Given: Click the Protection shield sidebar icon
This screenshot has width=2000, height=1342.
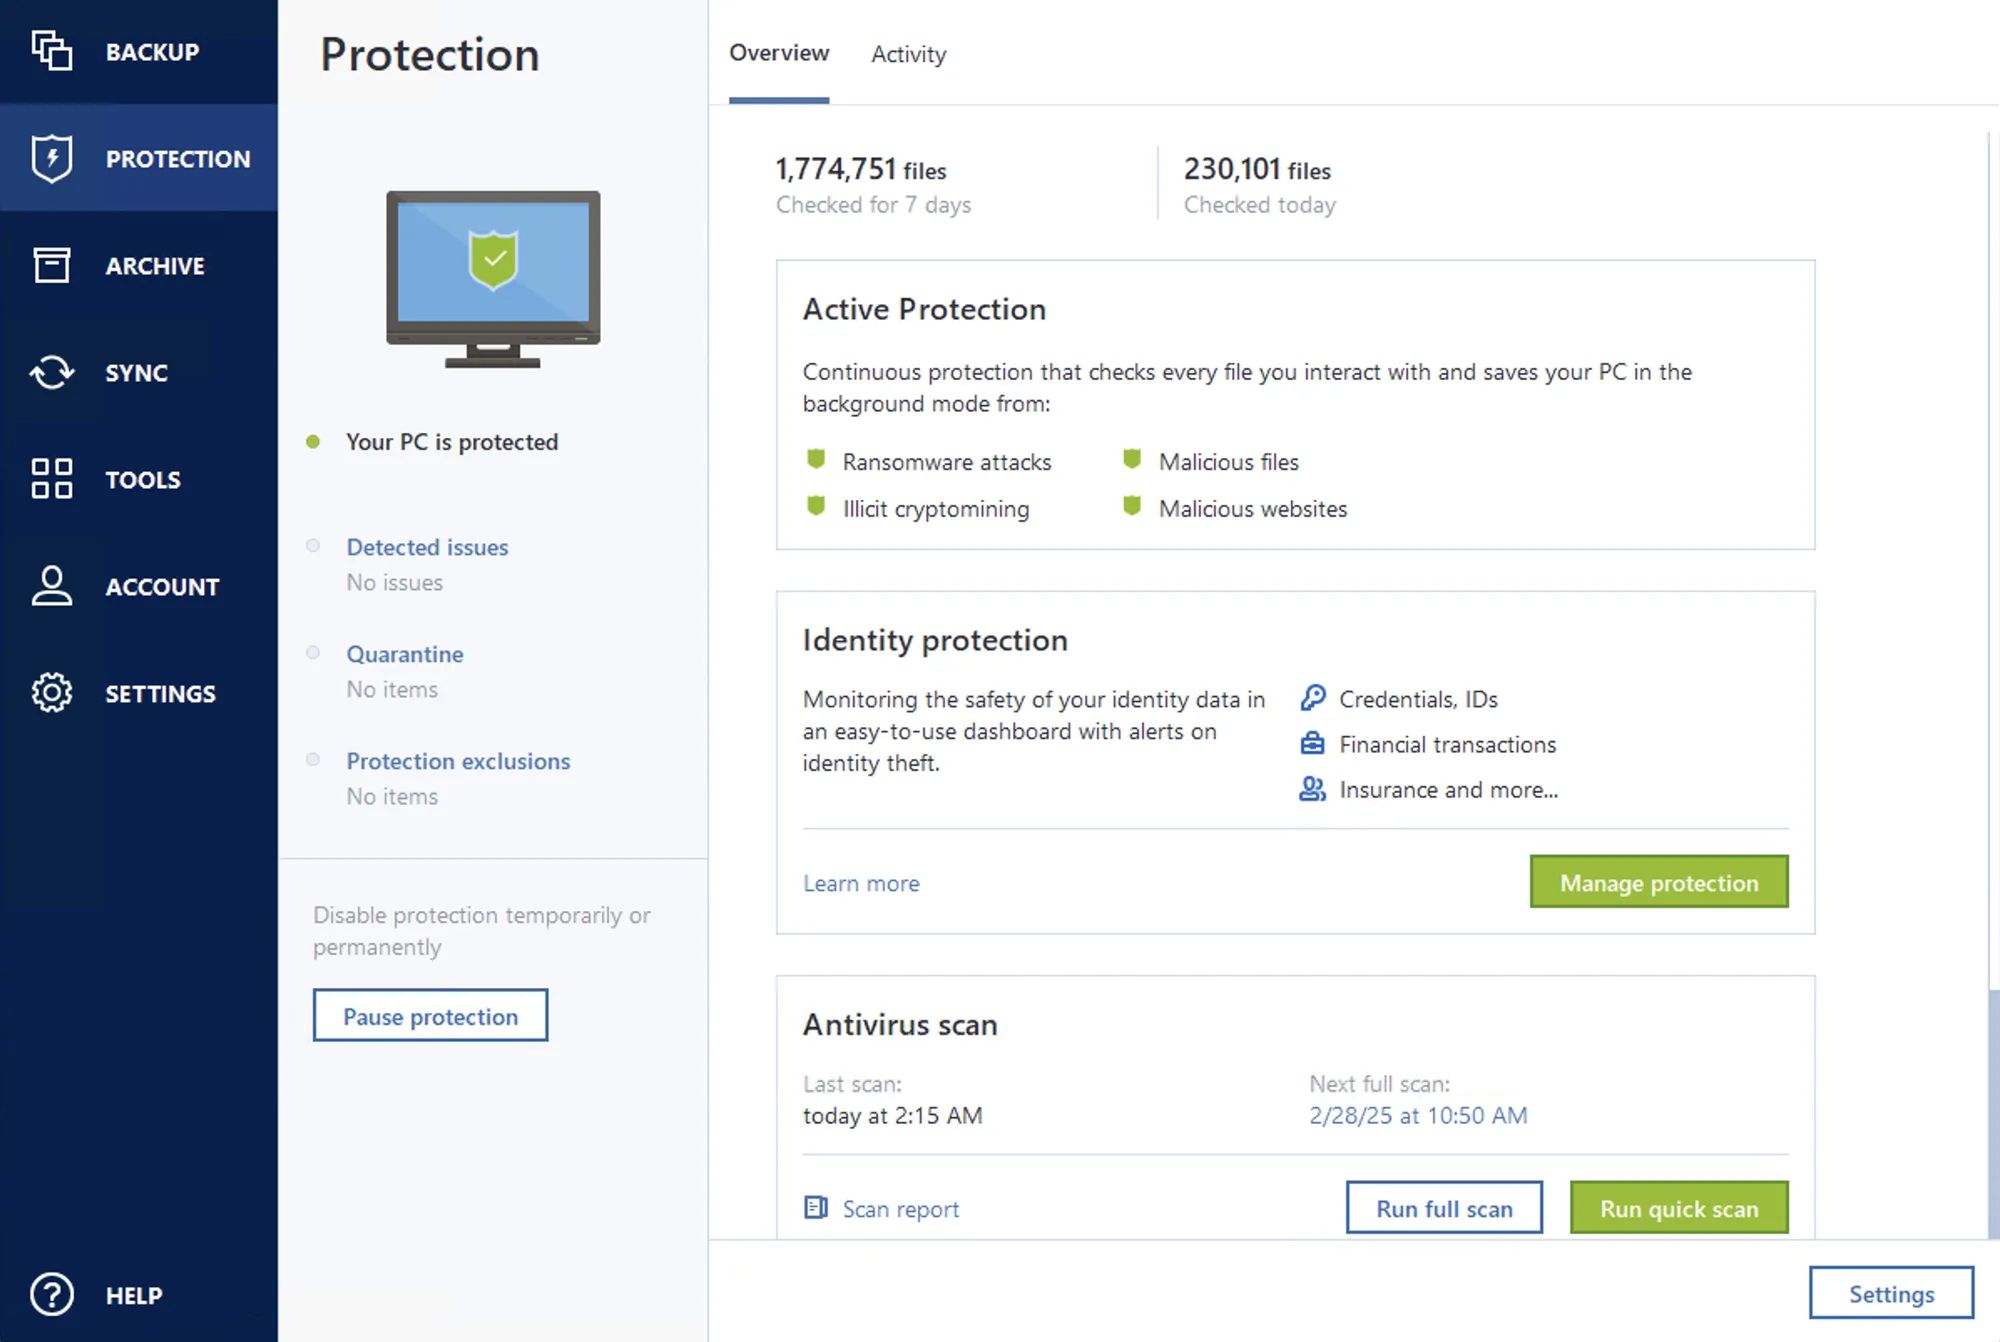Looking at the screenshot, I should 51,158.
